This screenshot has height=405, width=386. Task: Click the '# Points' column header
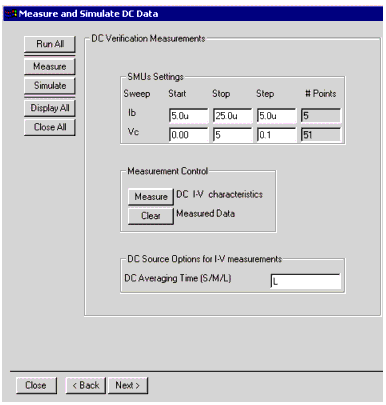[321, 94]
